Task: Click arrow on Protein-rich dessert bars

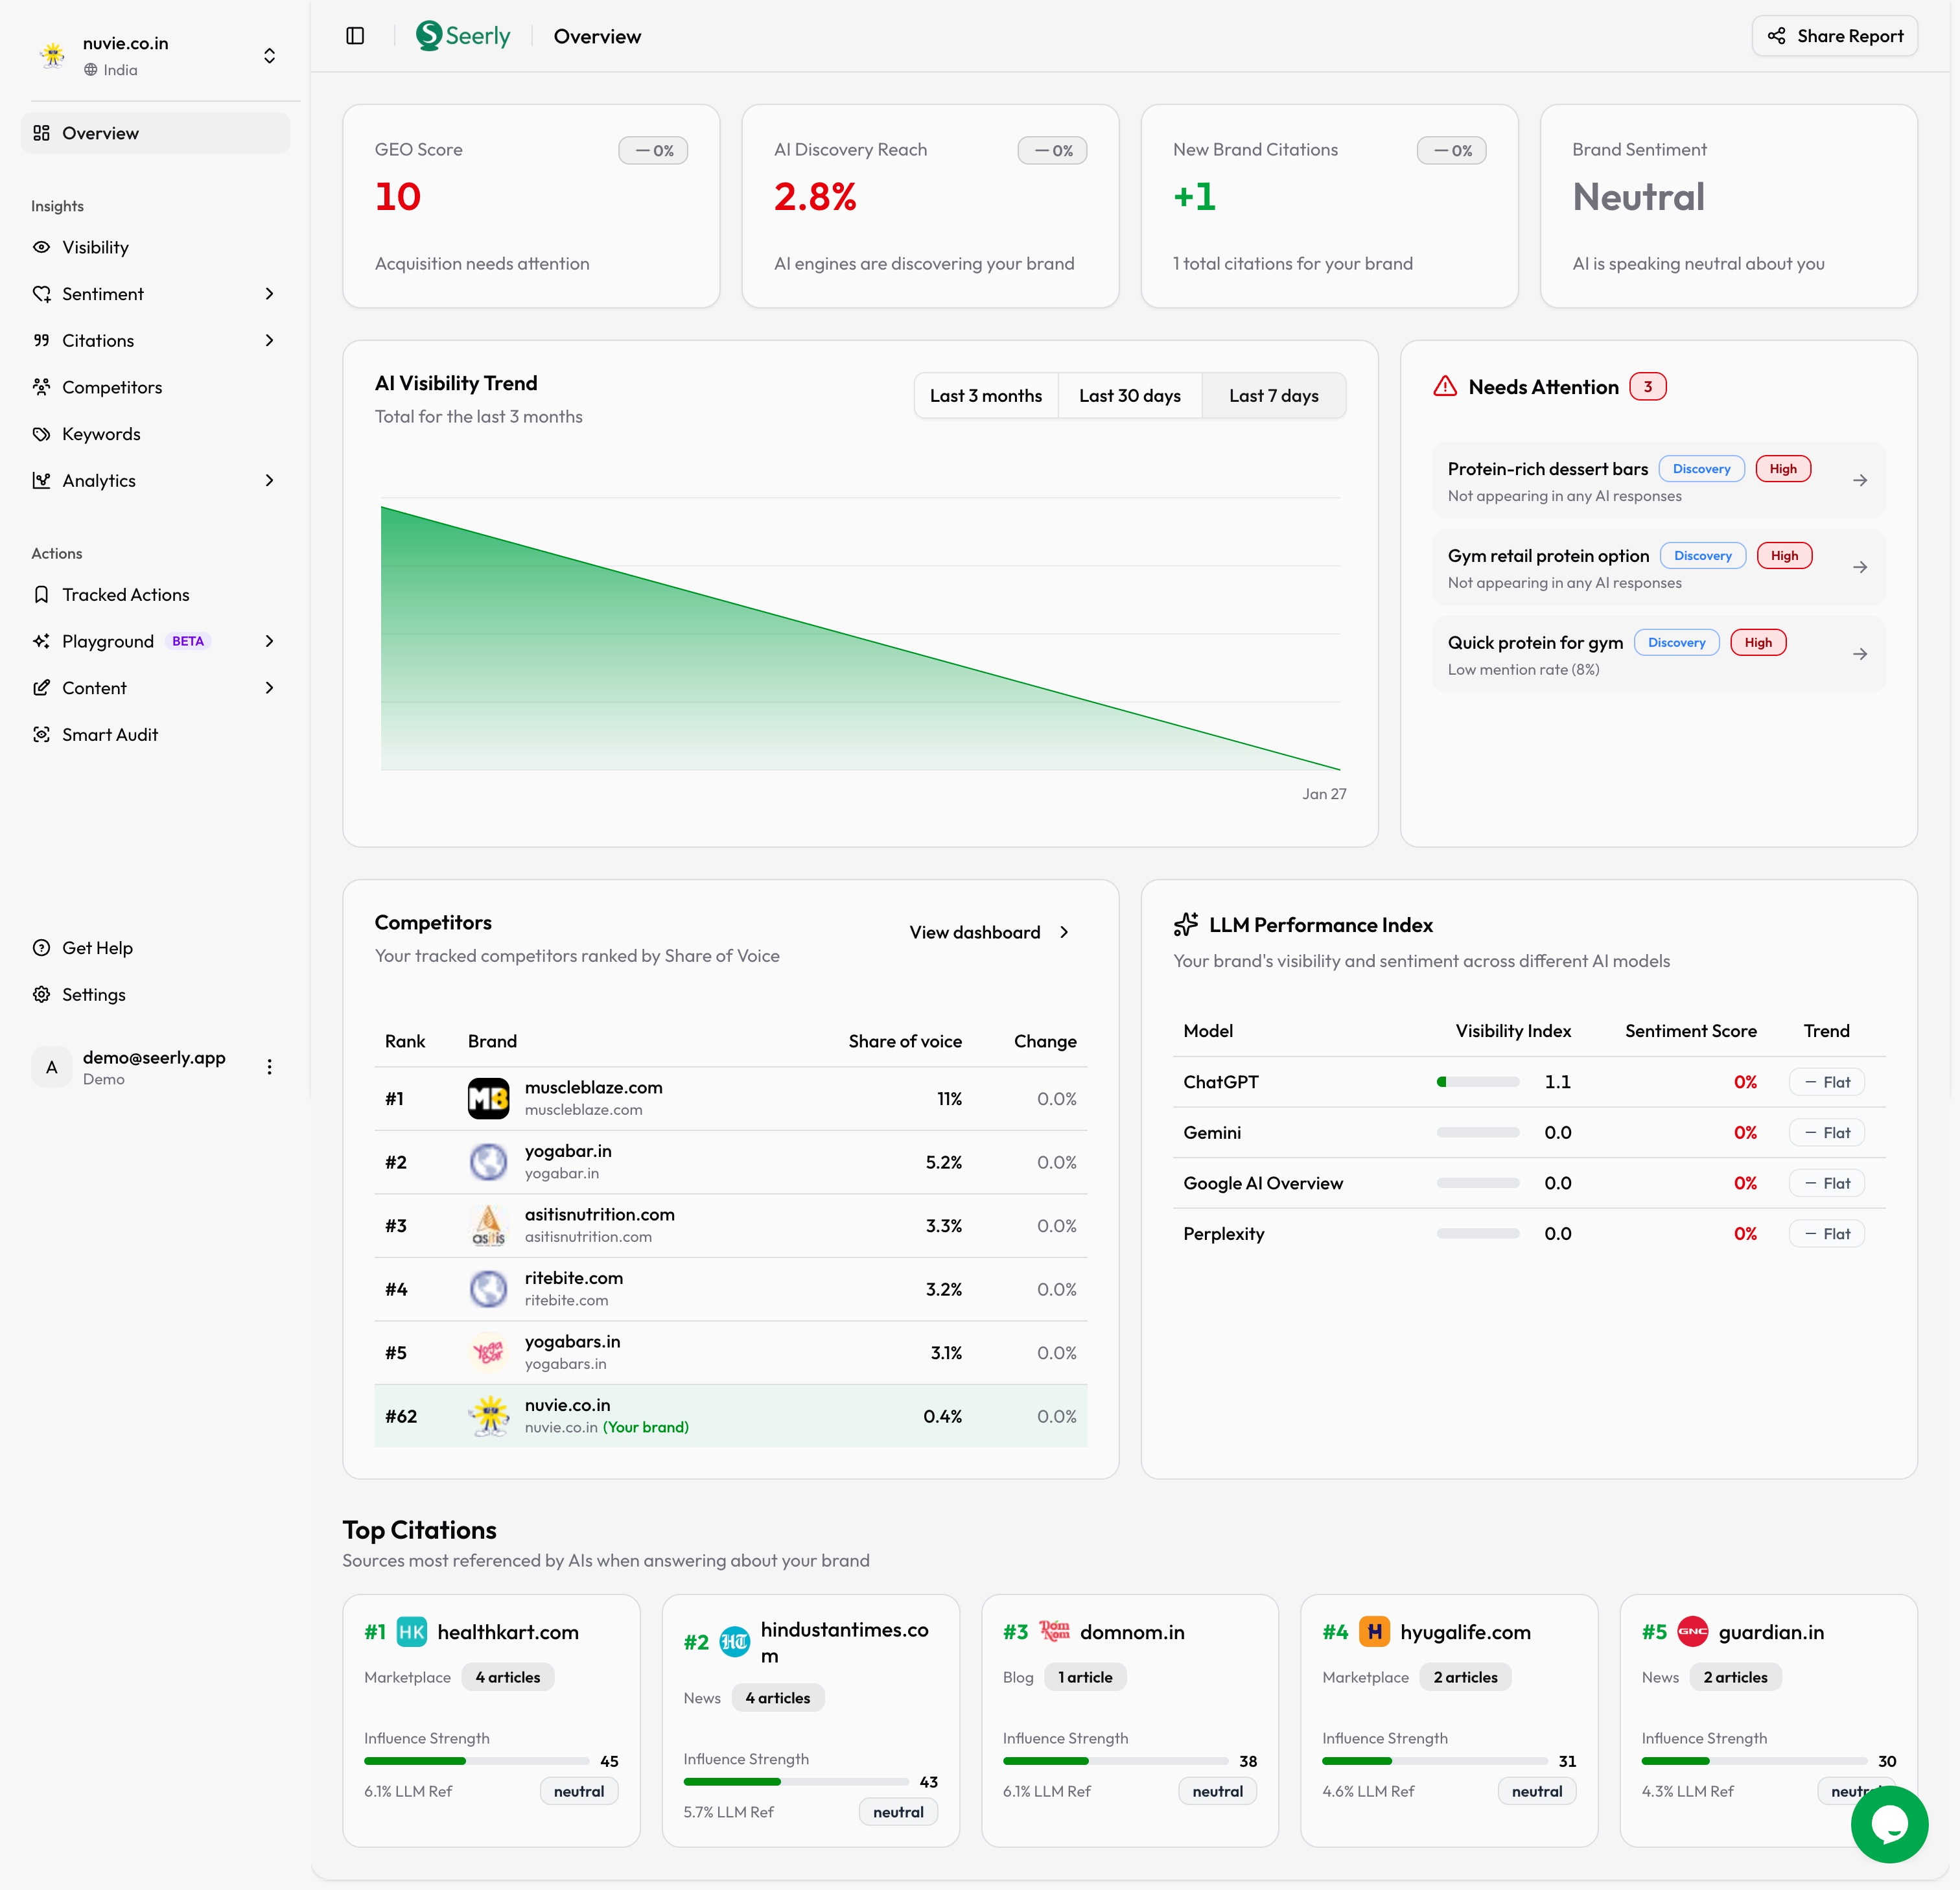Action: (1859, 481)
